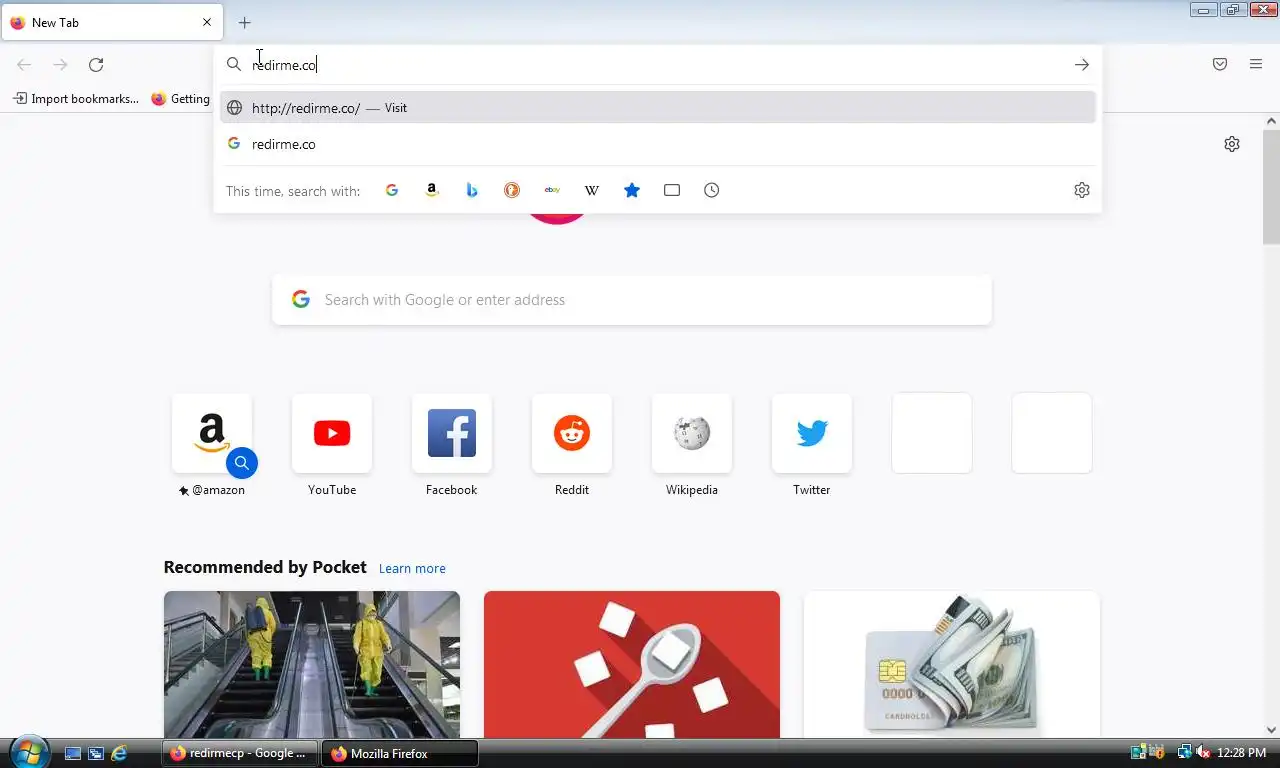Open a new tab with plus button
1280x768 pixels.
tap(245, 22)
